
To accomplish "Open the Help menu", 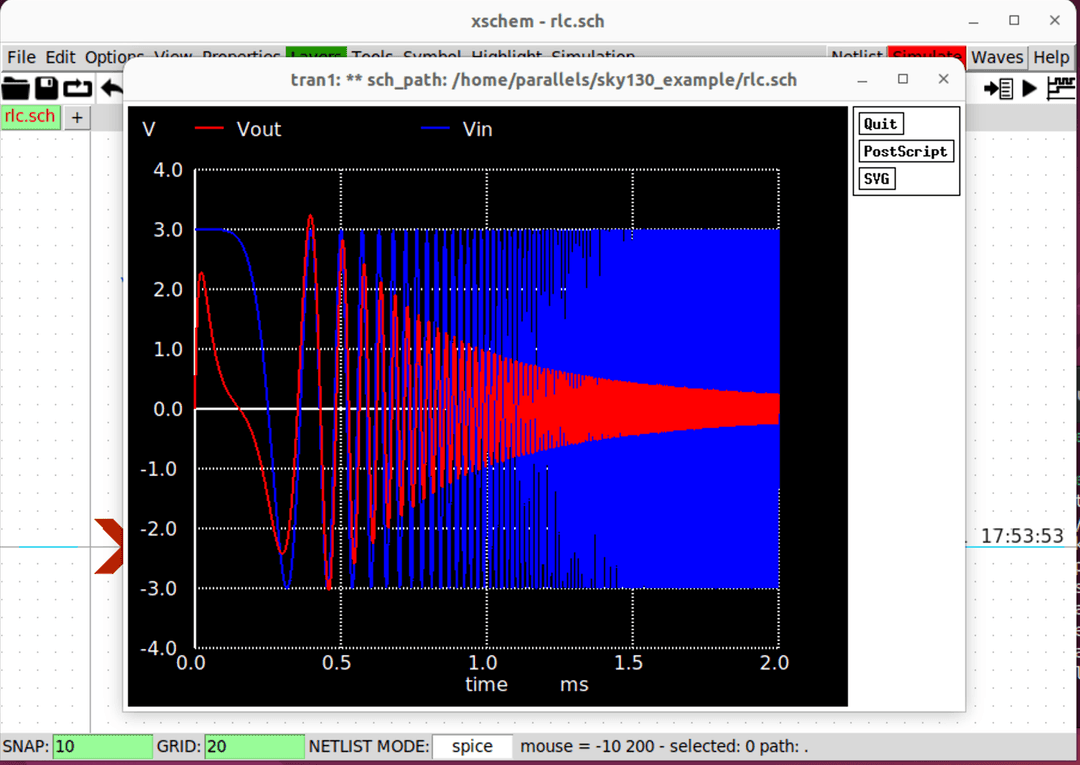I will click(1051, 57).
